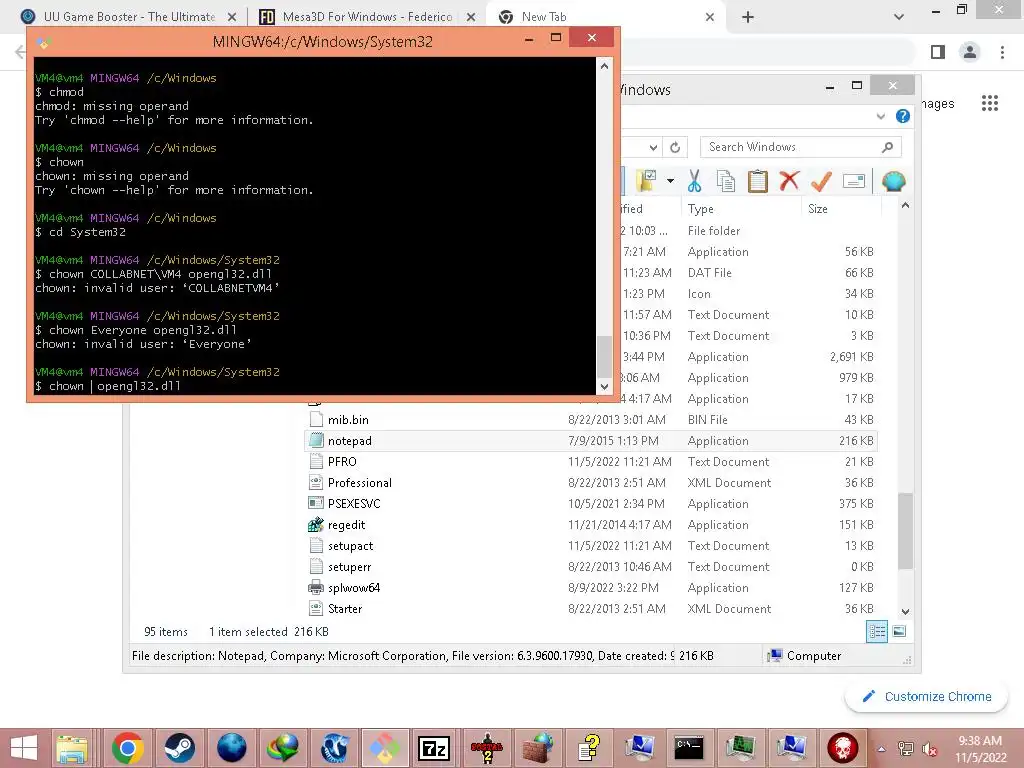Toggle Chrome side panel icon

pos(938,52)
